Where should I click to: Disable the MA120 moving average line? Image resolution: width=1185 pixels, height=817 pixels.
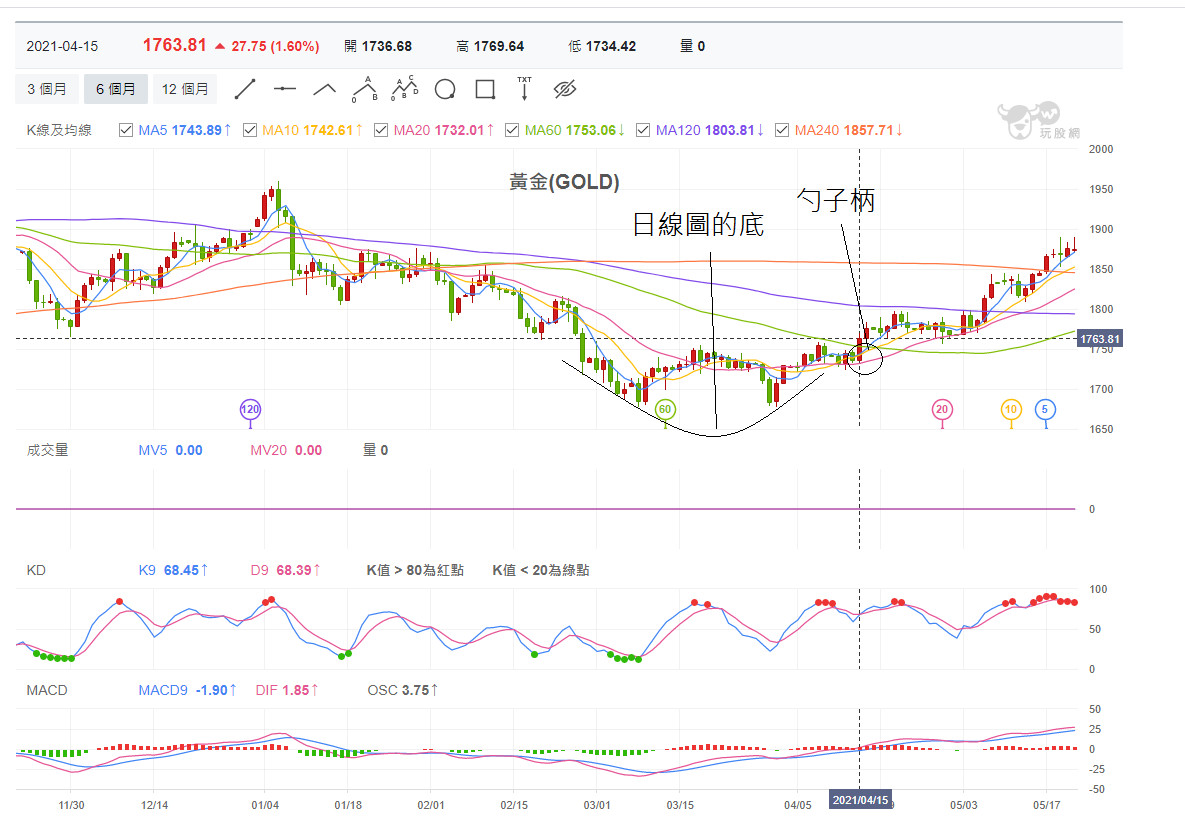(643, 130)
